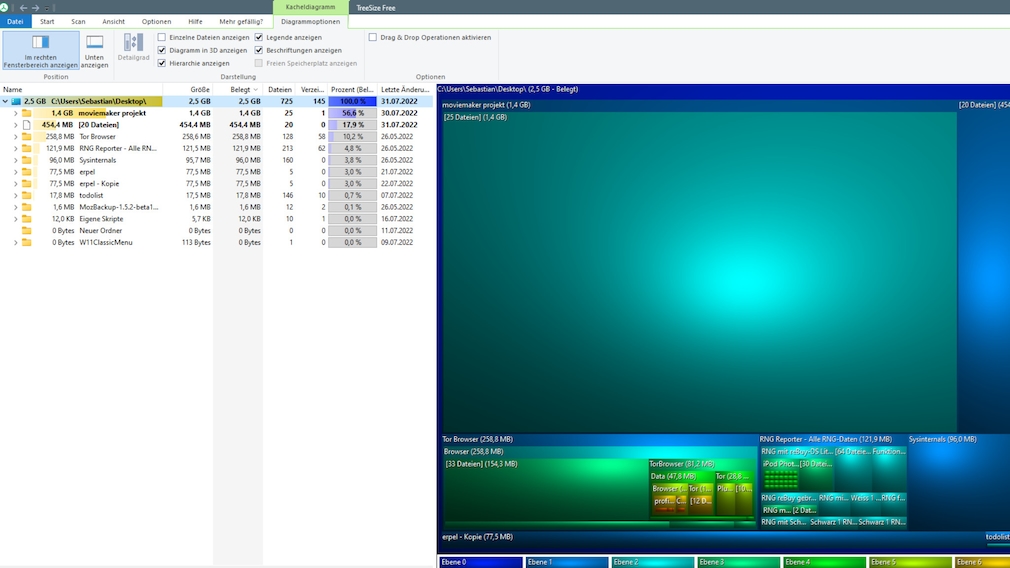Expand the 'moviemaker projekt' folder node
This screenshot has height=568, width=1010.
(x=15, y=113)
